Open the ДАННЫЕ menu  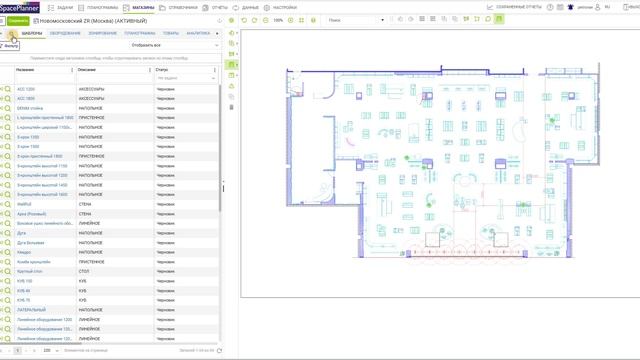click(x=246, y=8)
